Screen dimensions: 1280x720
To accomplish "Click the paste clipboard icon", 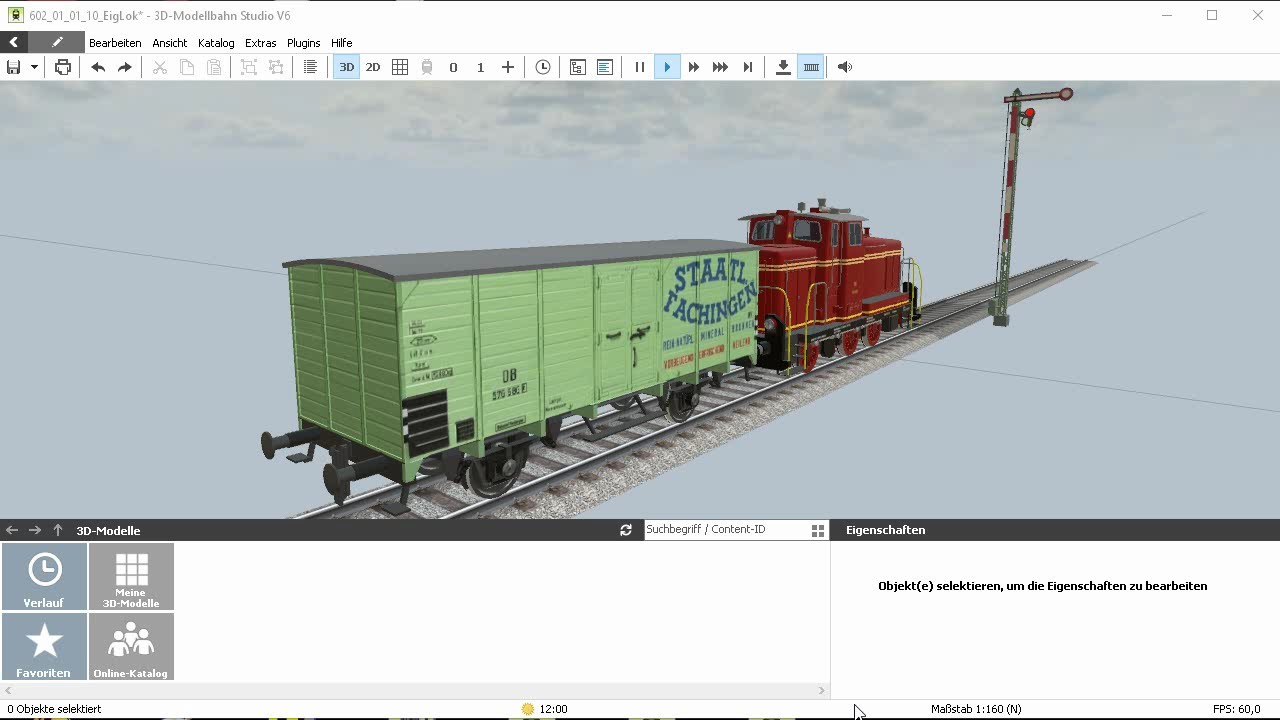I will [214, 67].
